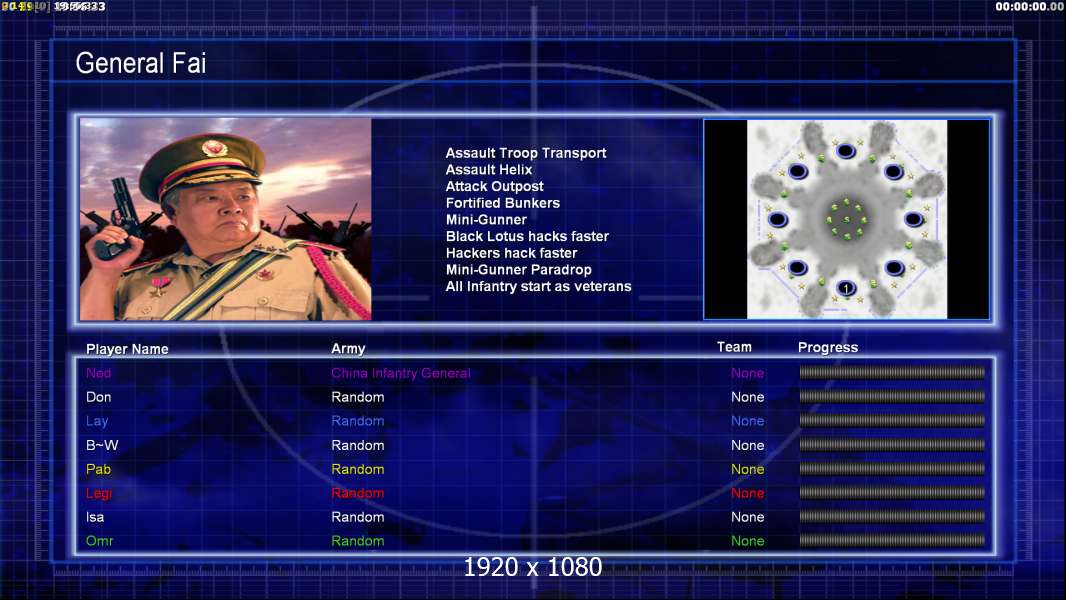Click the Army column header
This screenshot has width=1066, height=600.
[348, 349]
